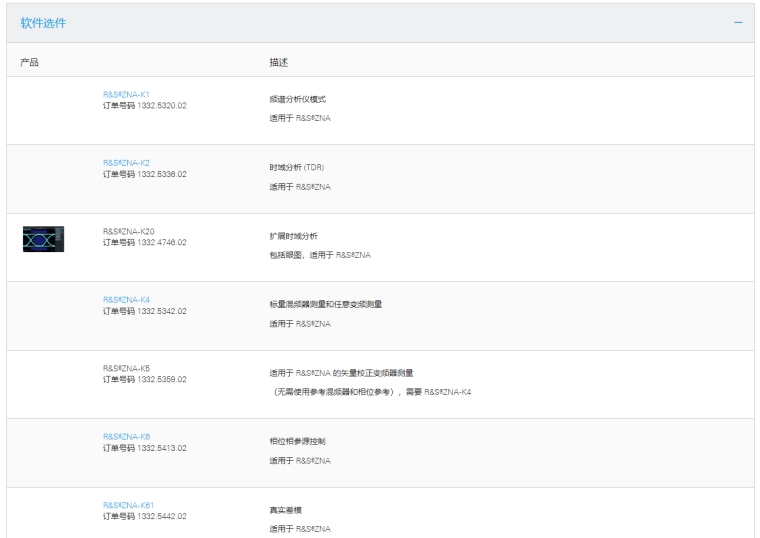Open the R&S®ZNA-K4 product link
The image size is (760, 538).
tap(126, 299)
